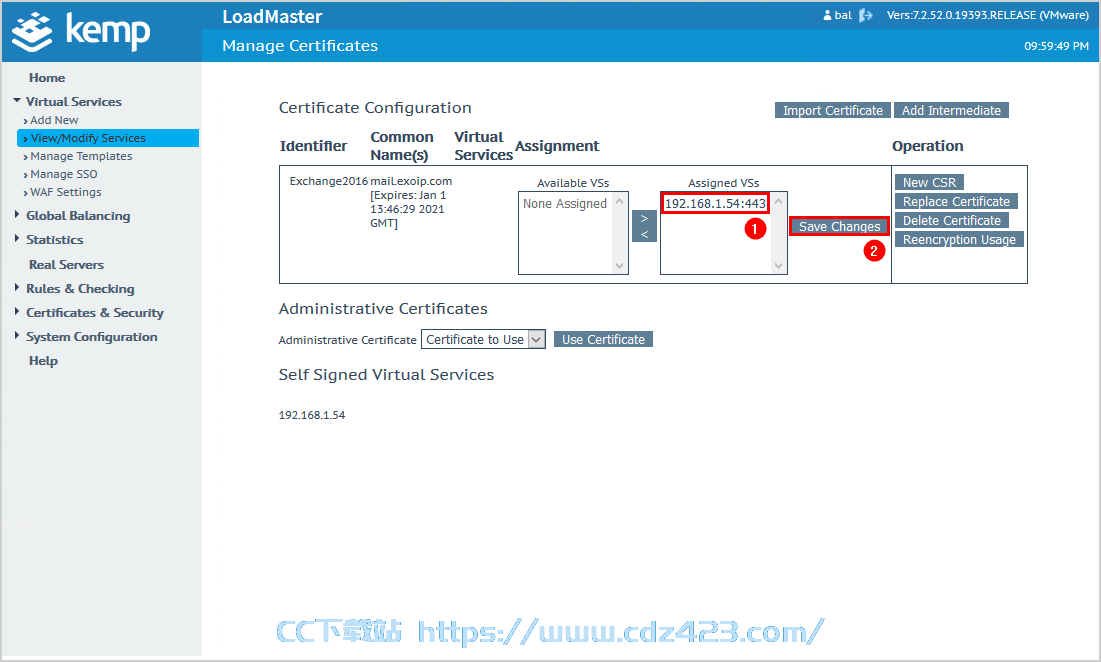Click the Kemp logo
1101x662 pixels.
[81, 32]
